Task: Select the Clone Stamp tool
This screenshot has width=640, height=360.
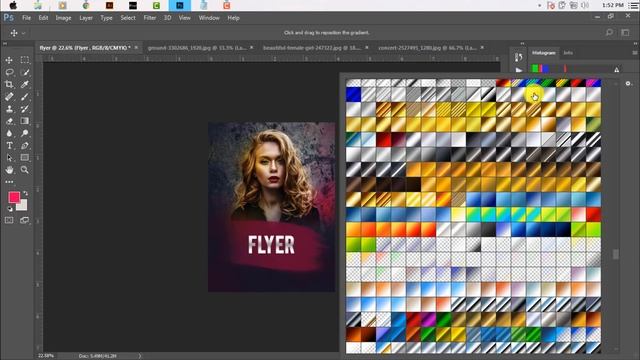Action: point(9,109)
